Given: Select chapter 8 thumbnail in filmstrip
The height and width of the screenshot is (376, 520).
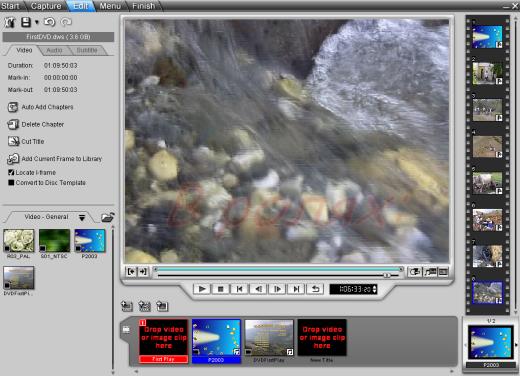Looking at the screenshot, I should click(x=487, y=292).
